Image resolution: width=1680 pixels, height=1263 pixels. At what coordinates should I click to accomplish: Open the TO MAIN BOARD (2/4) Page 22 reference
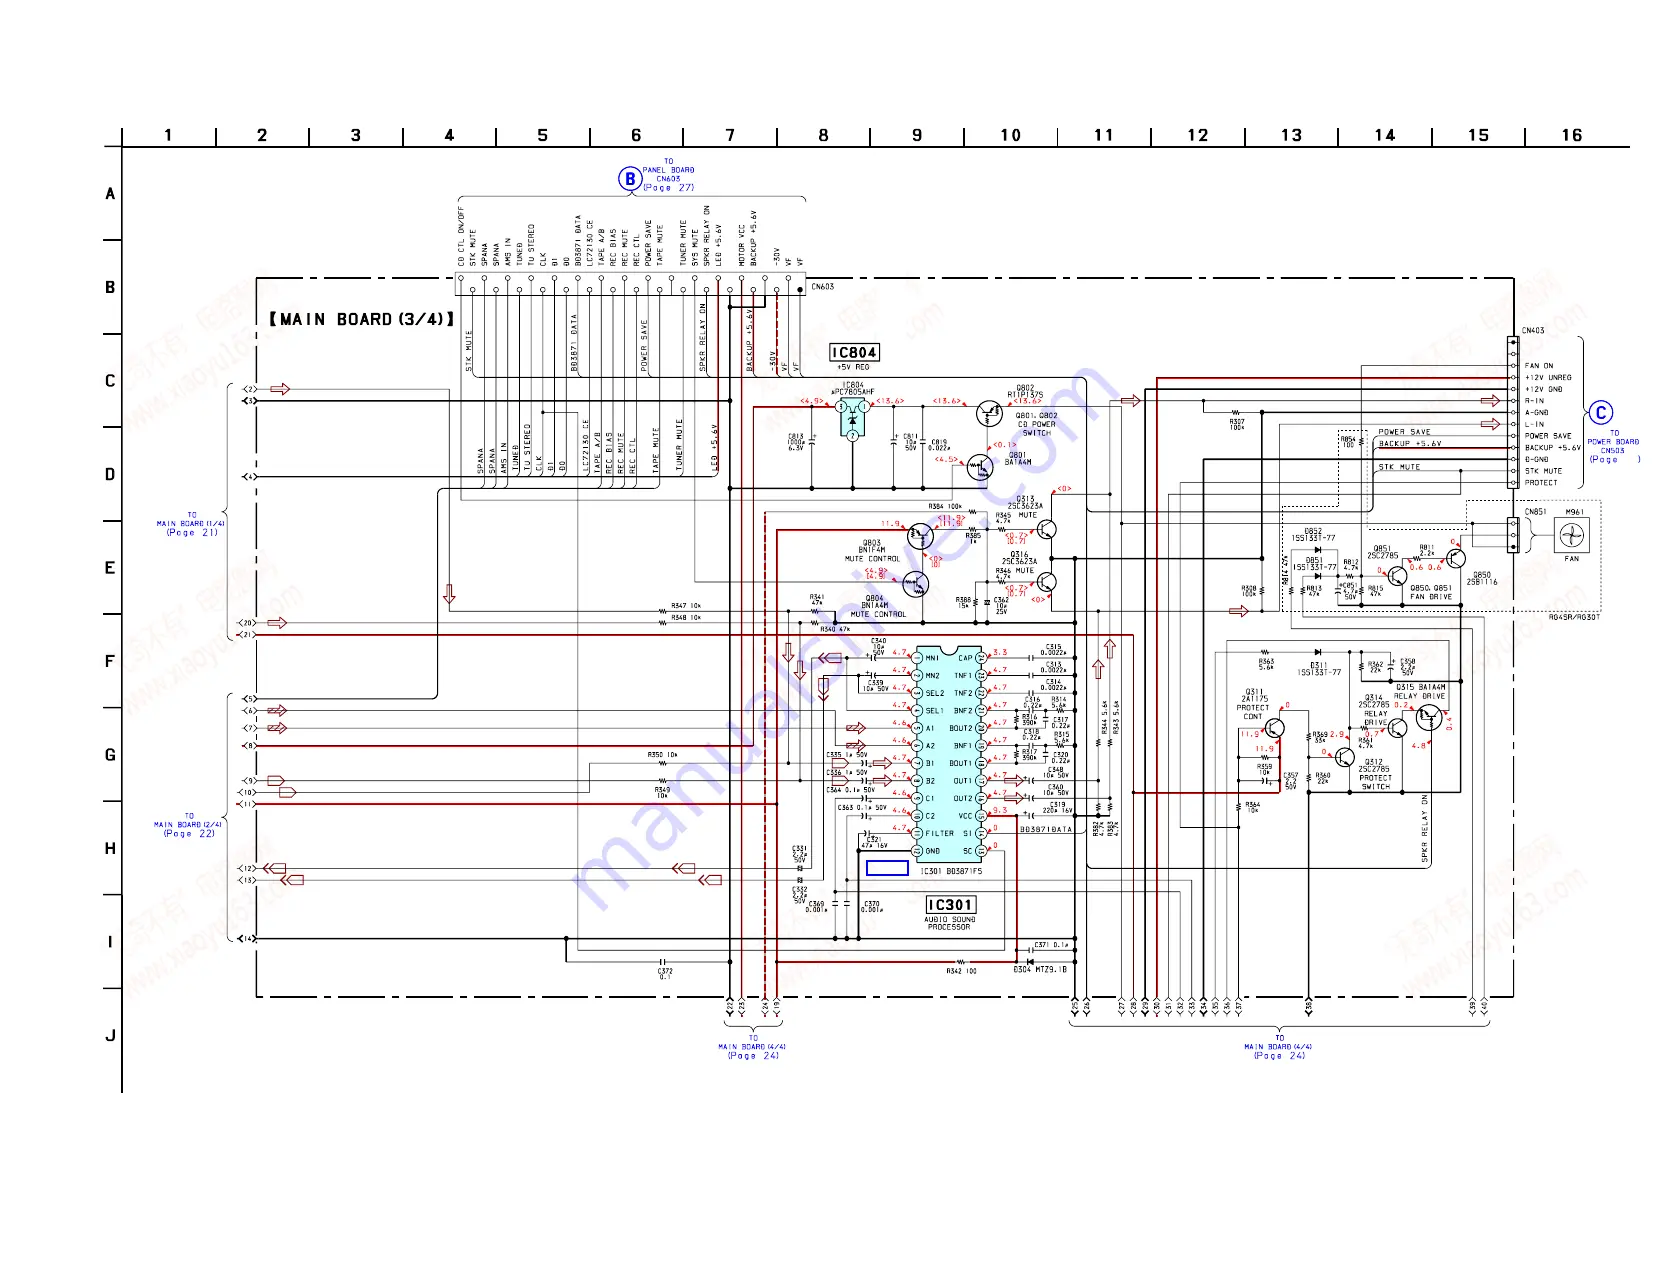(188, 825)
